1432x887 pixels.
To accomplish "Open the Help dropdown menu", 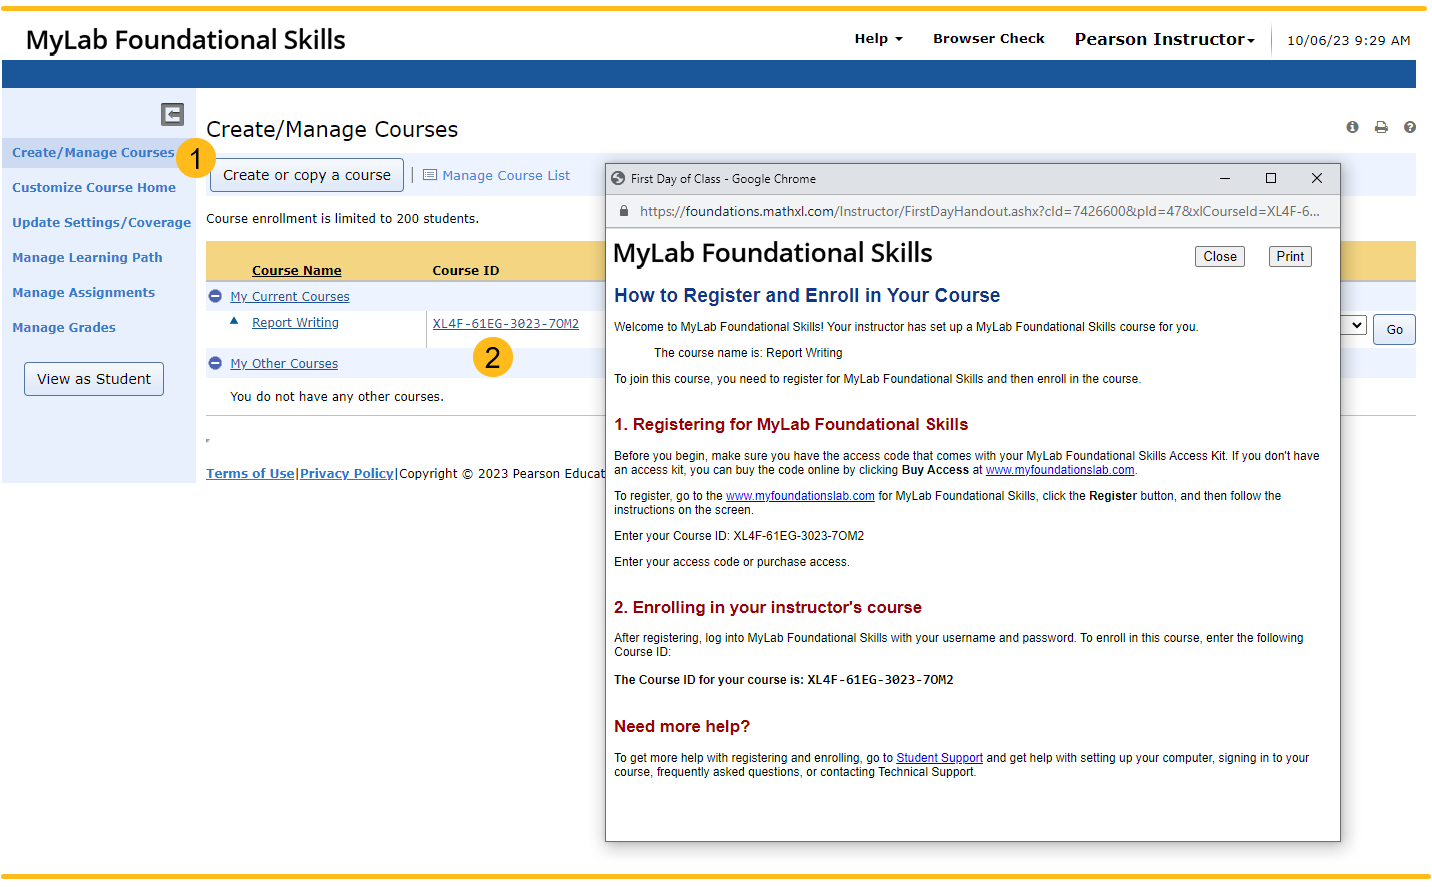I will pos(878,38).
